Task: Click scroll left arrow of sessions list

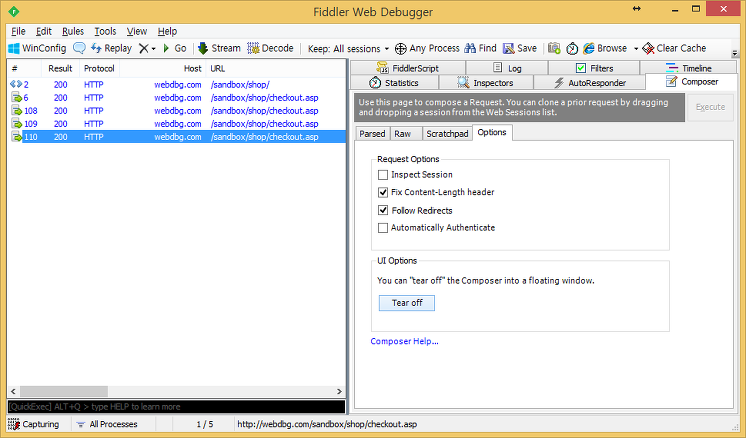Action: (13, 391)
